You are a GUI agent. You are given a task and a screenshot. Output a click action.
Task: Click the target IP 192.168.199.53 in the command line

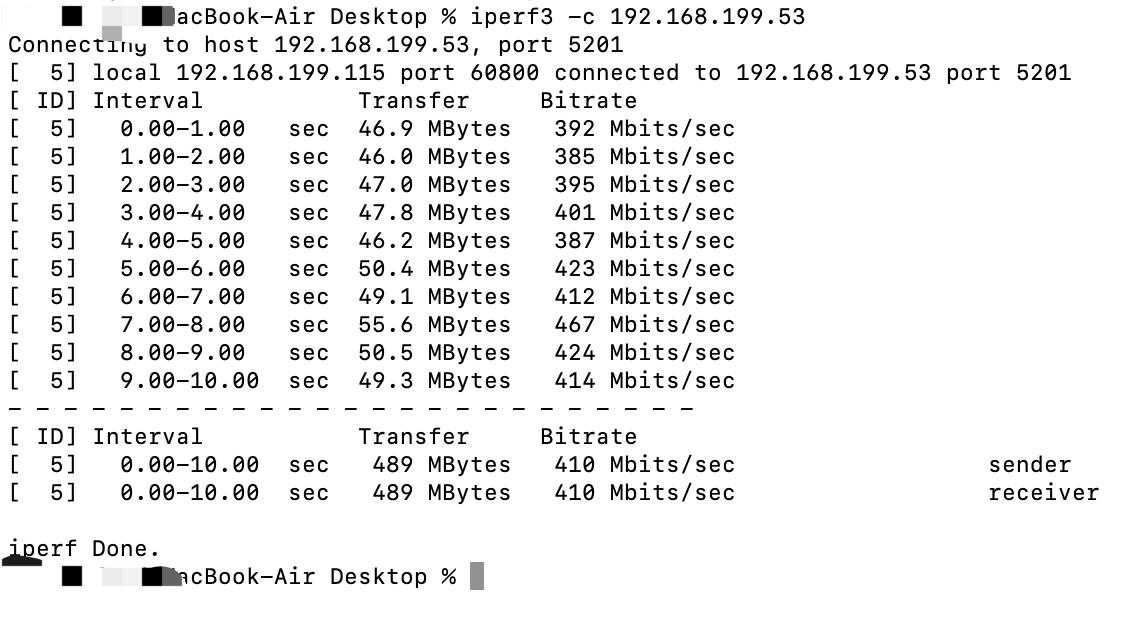[707, 17]
